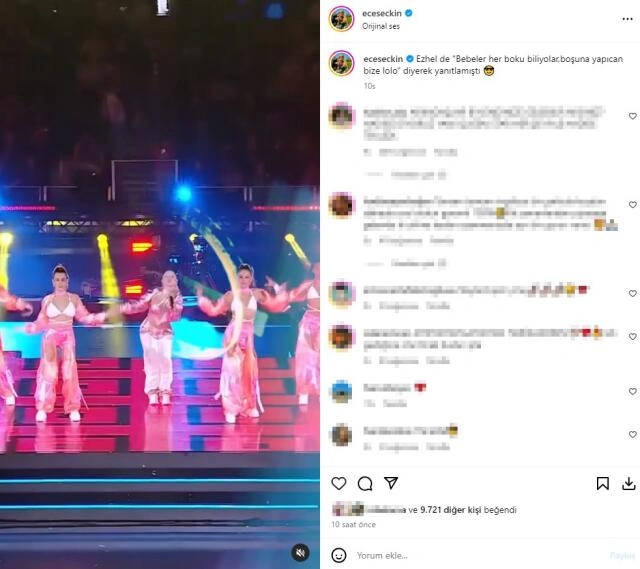Like the last comment in the list
640x569 pixels.
pyautogui.click(x=632, y=434)
